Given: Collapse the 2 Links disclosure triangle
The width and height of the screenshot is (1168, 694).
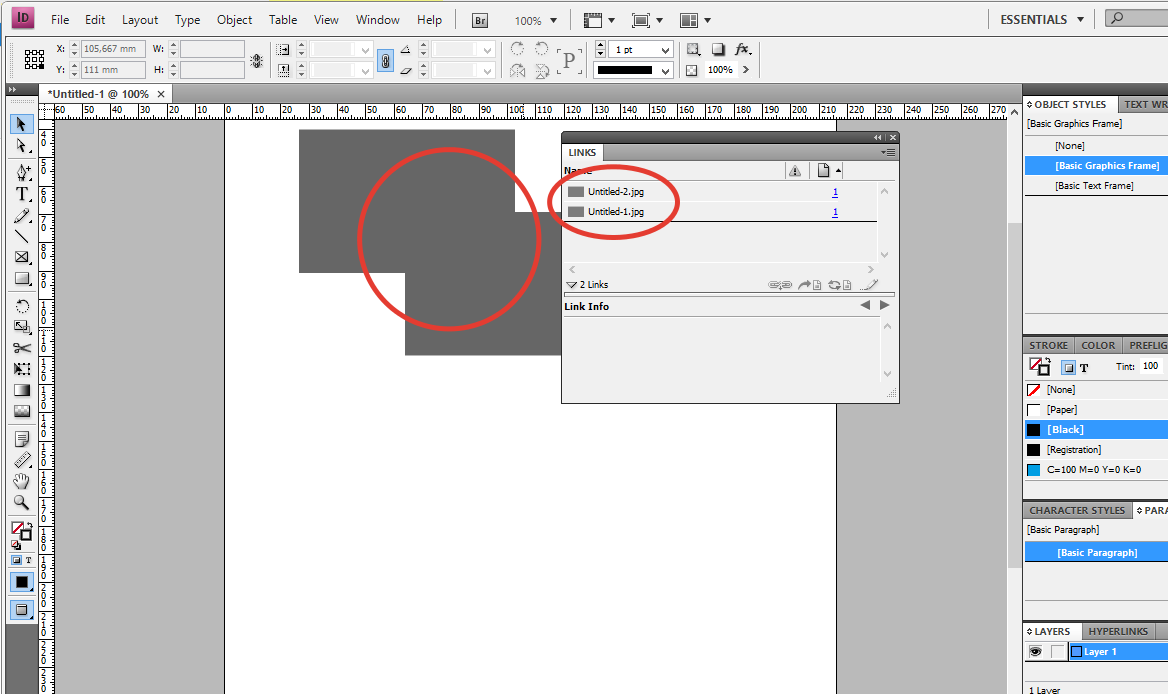Looking at the screenshot, I should [571, 284].
